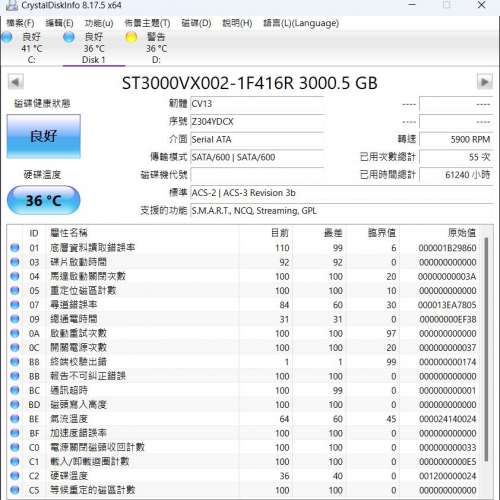
Task: Click the 36 °C temperature button
Action: (44, 200)
